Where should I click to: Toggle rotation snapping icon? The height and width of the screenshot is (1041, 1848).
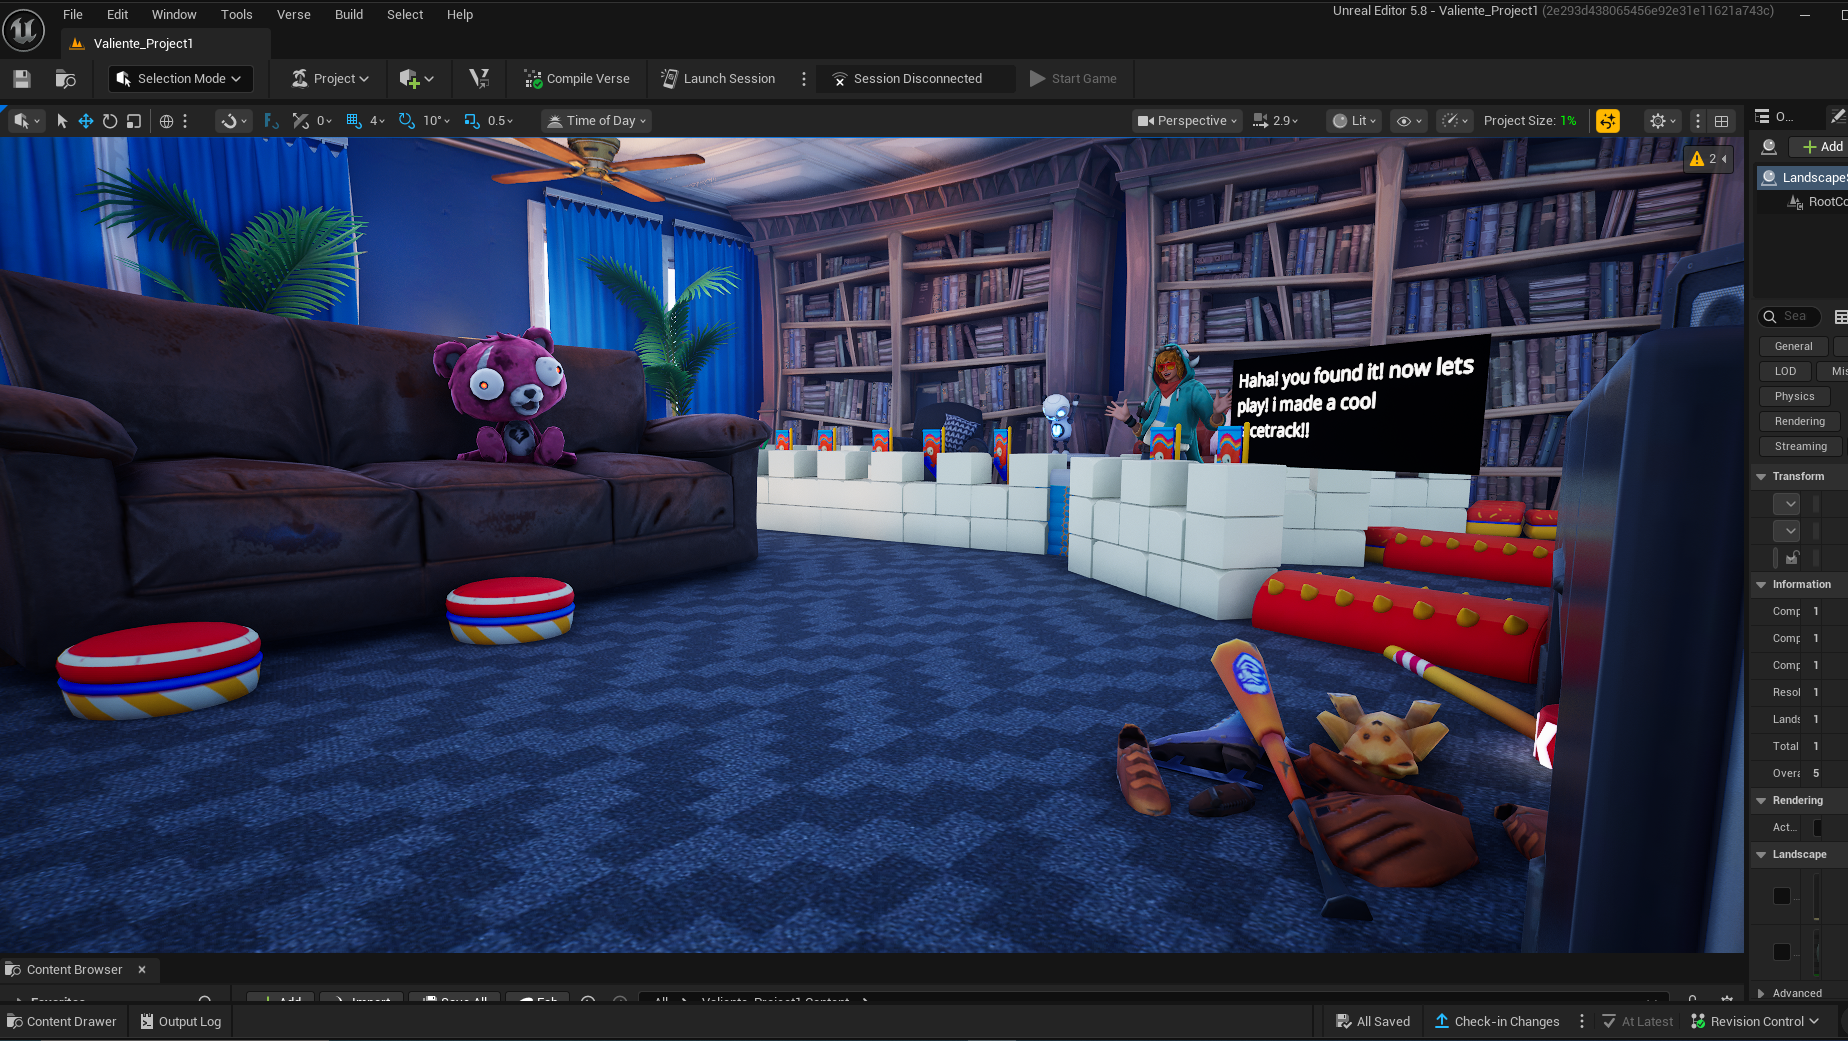click(407, 121)
